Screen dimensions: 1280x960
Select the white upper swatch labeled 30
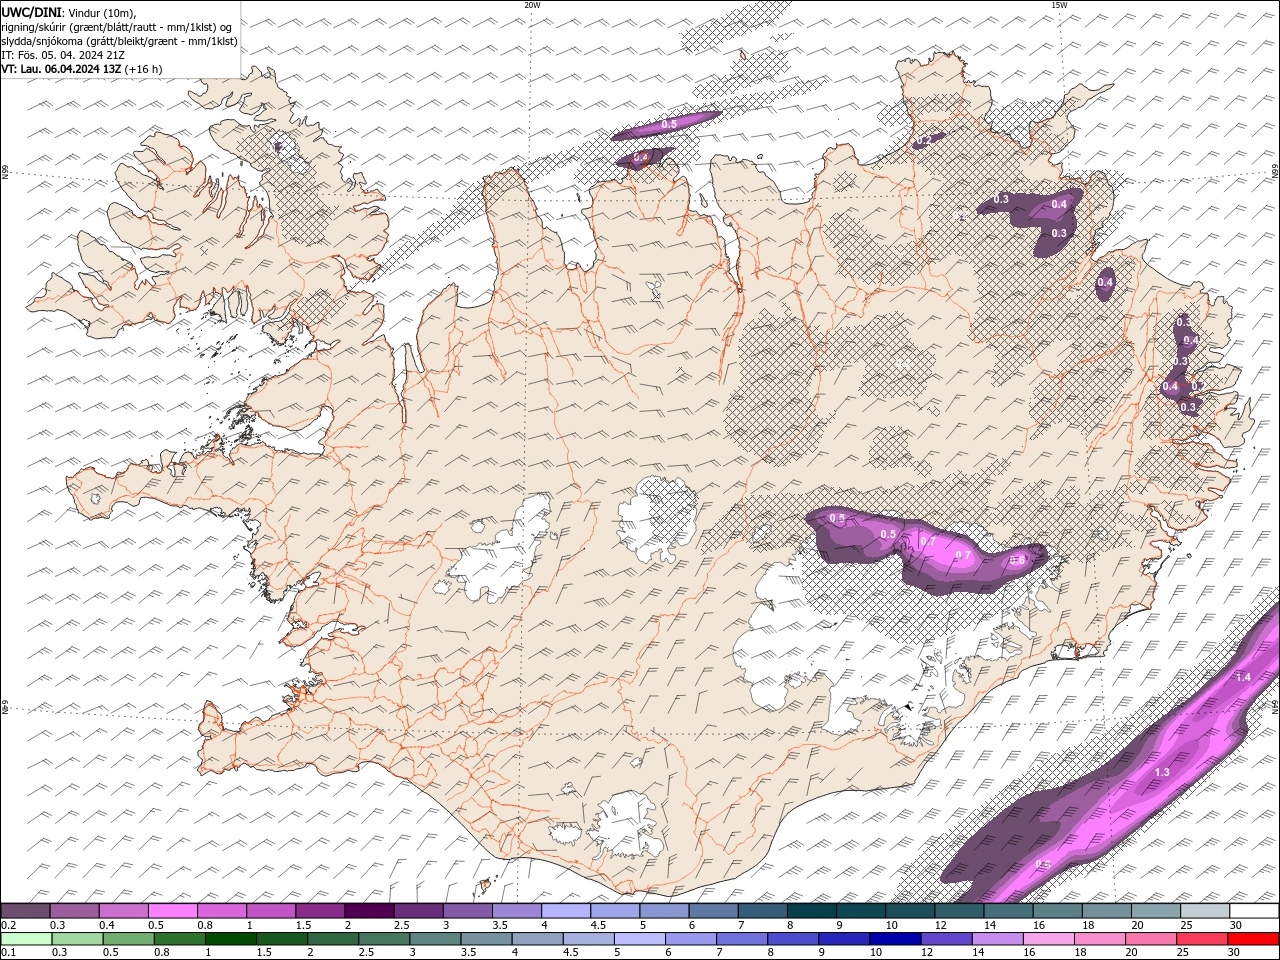pyautogui.click(x=1254, y=911)
